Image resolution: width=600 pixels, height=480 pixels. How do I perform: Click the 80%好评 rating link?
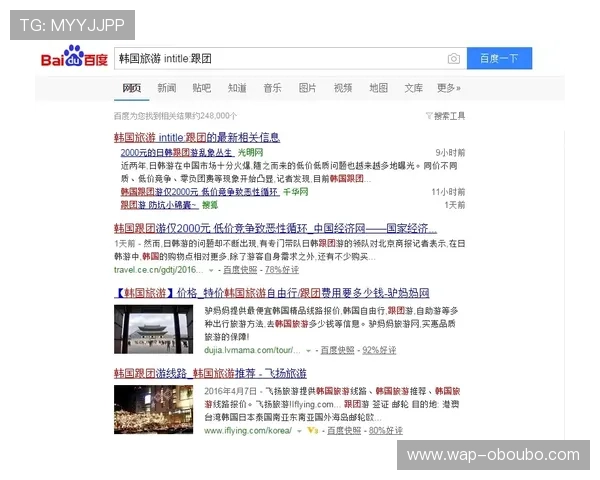tap(386, 431)
